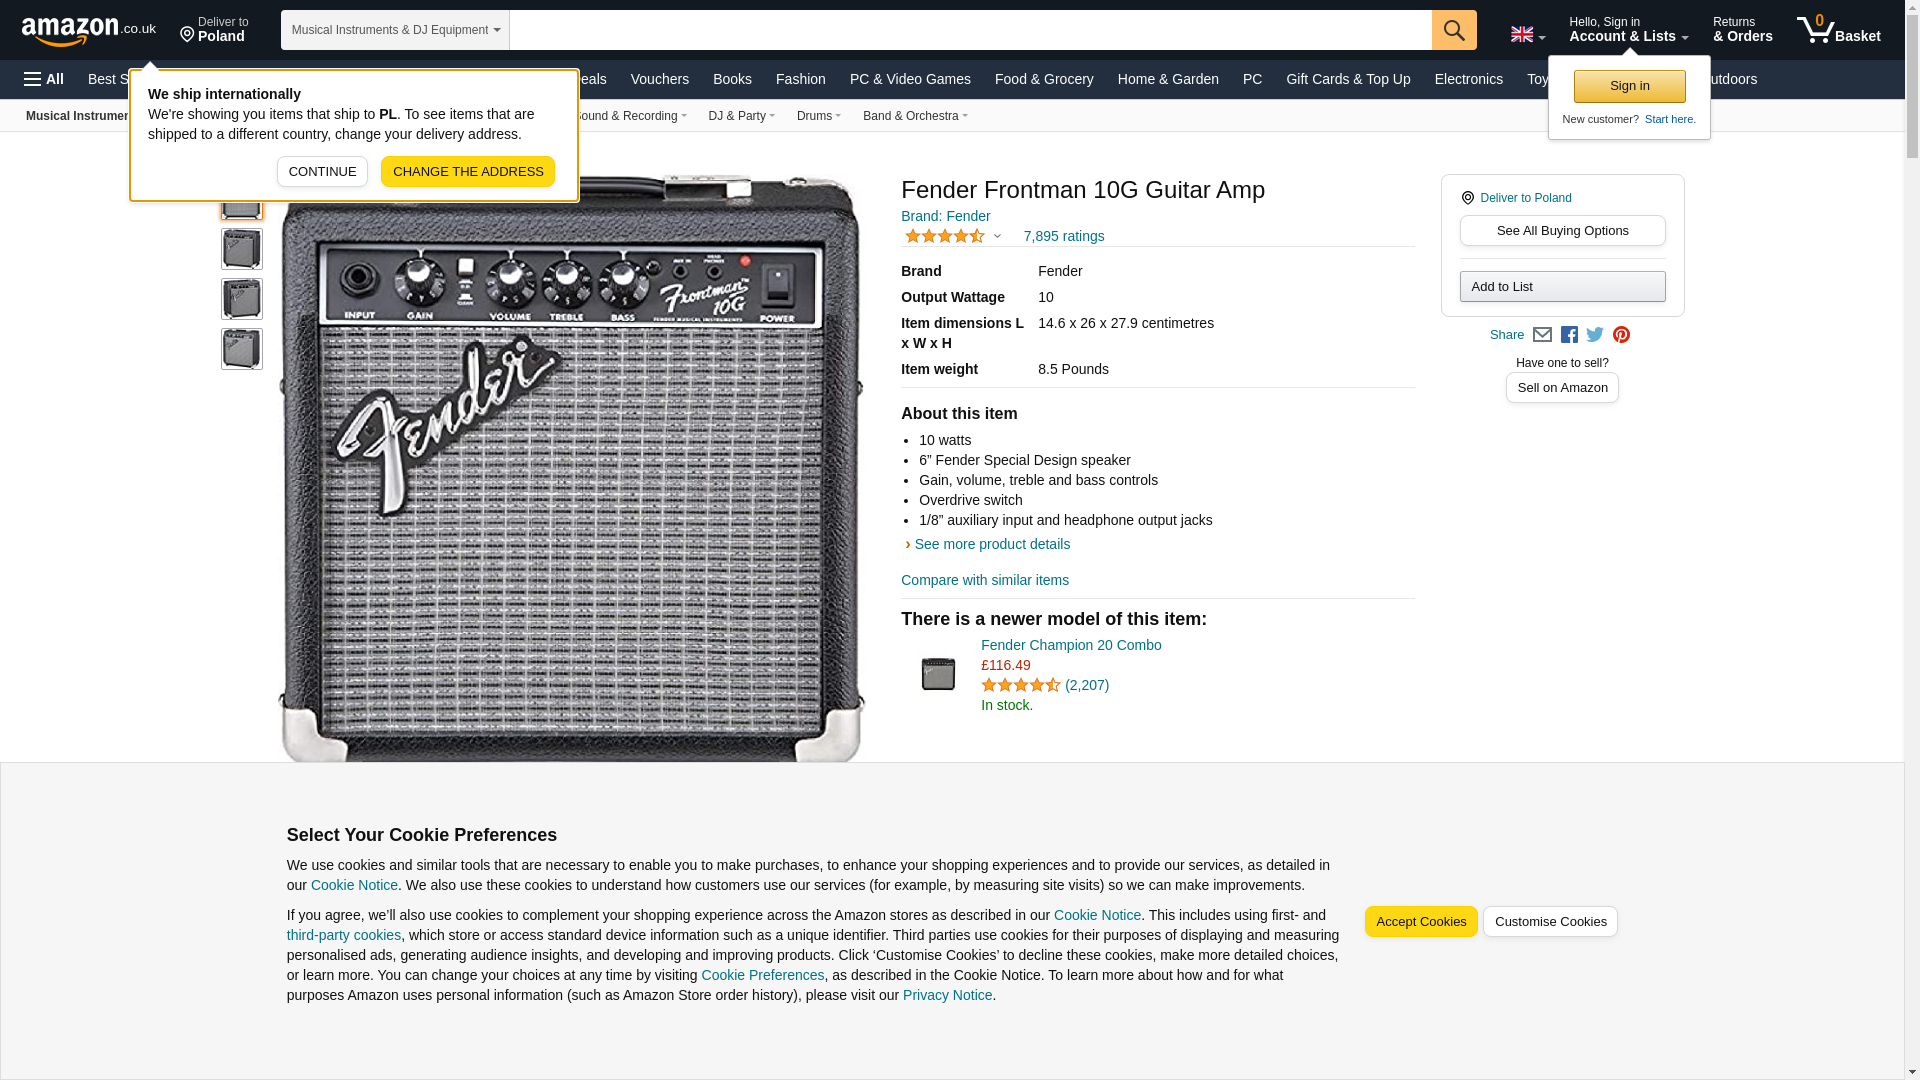The height and width of the screenshot is (1080, 1920).
Task: Share product on Facebook icon
Action: click(x=1569, y=335)
